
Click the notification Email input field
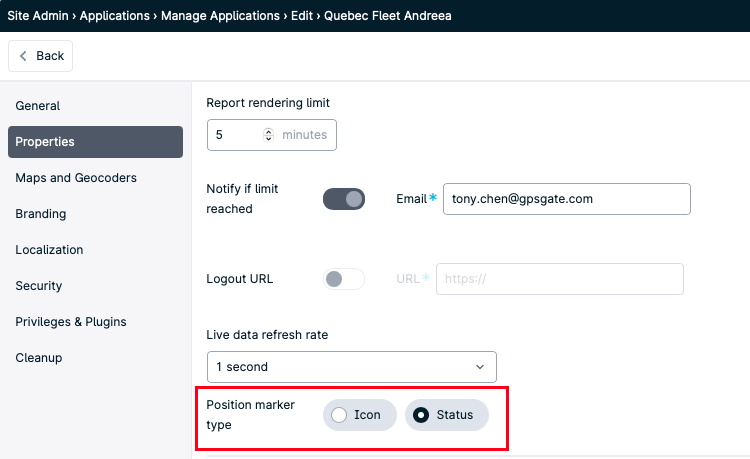567,199
